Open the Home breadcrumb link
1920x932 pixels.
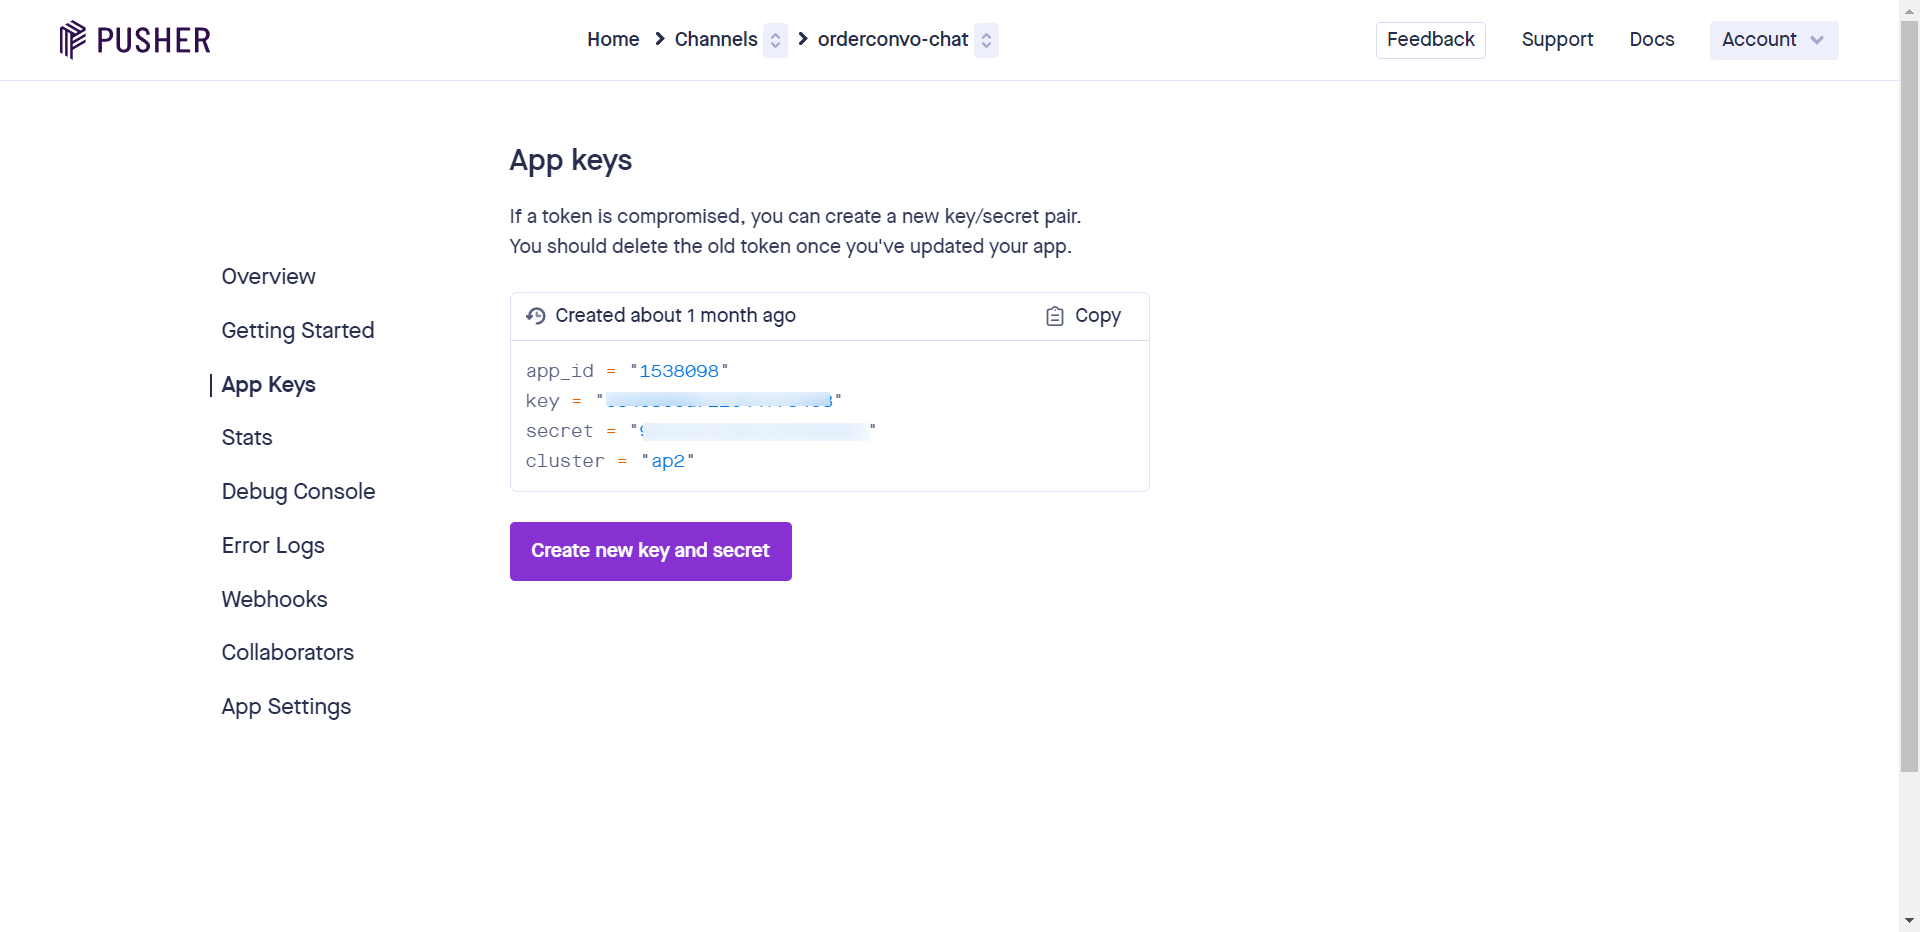pyautogui.click(x=613, y=40)
